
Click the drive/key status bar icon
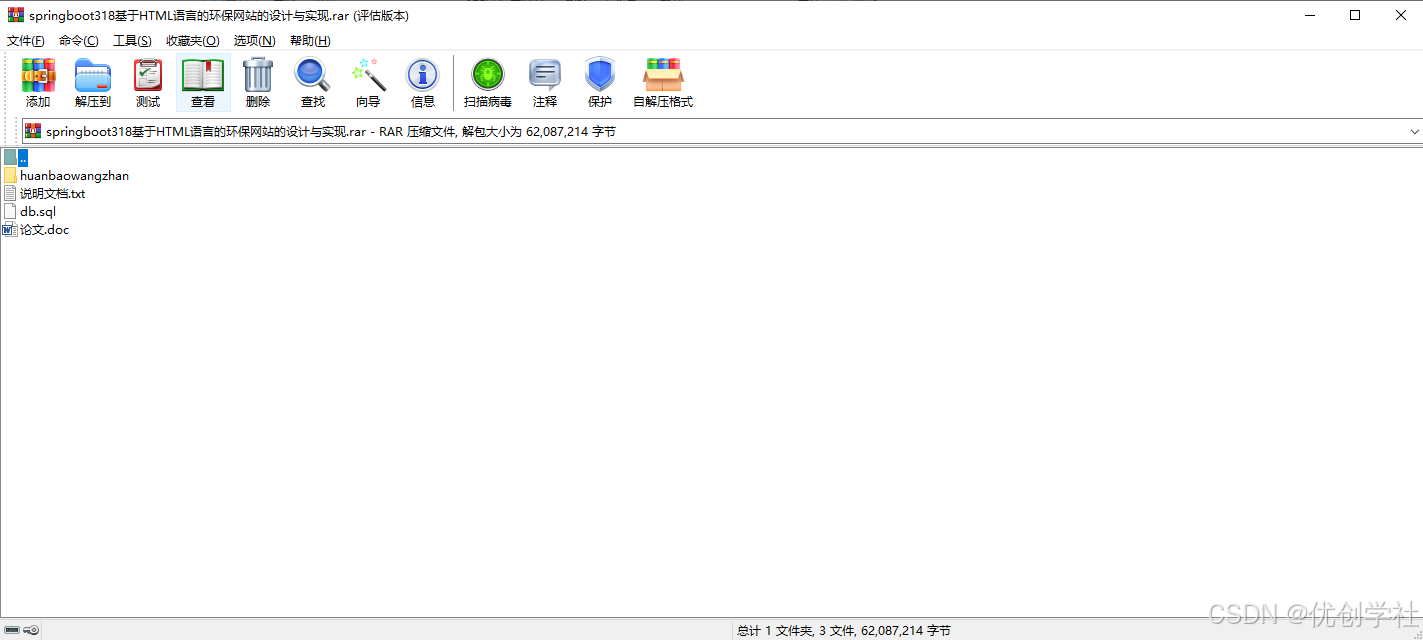[x=21, y=630]
